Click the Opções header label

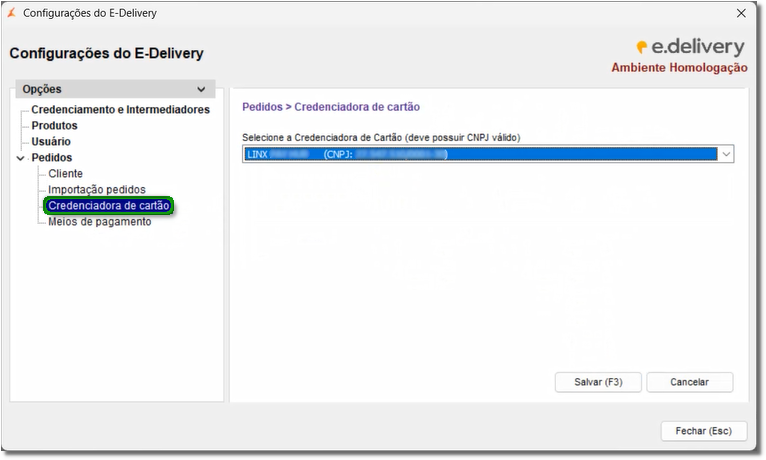pos(42,89)
